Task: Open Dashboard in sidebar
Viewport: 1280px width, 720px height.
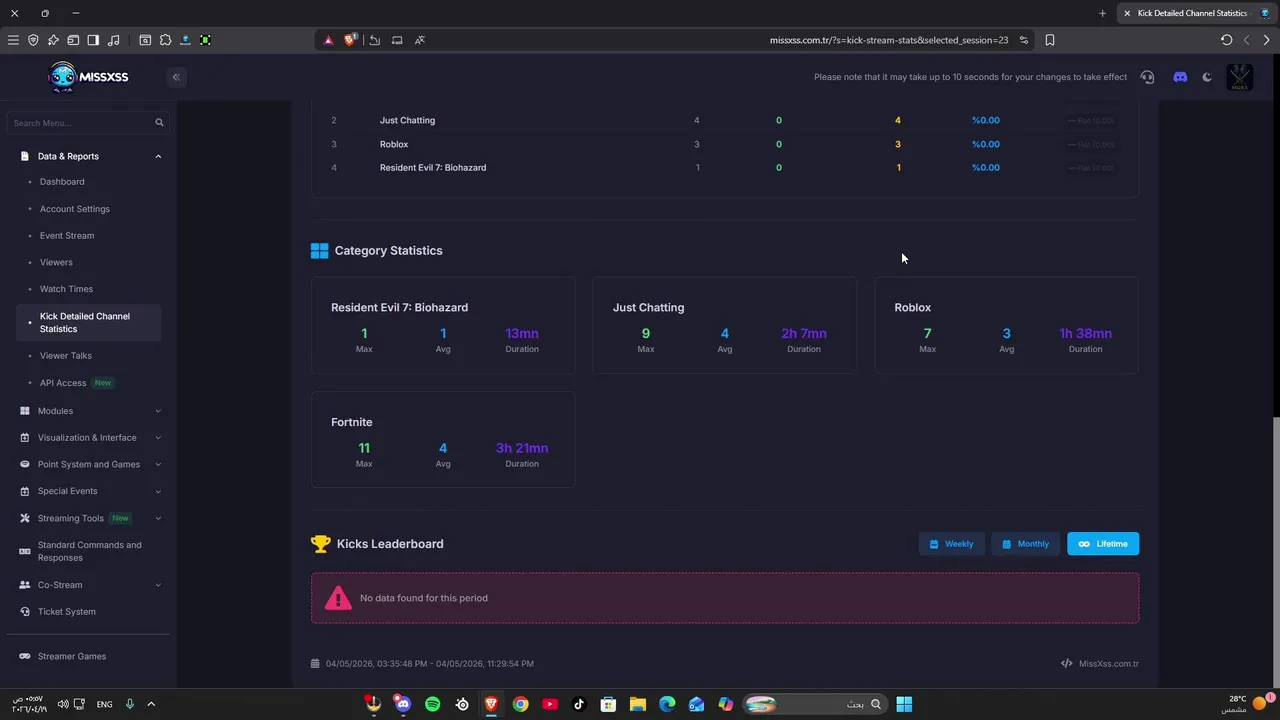Action: click(x=62, y=182)
